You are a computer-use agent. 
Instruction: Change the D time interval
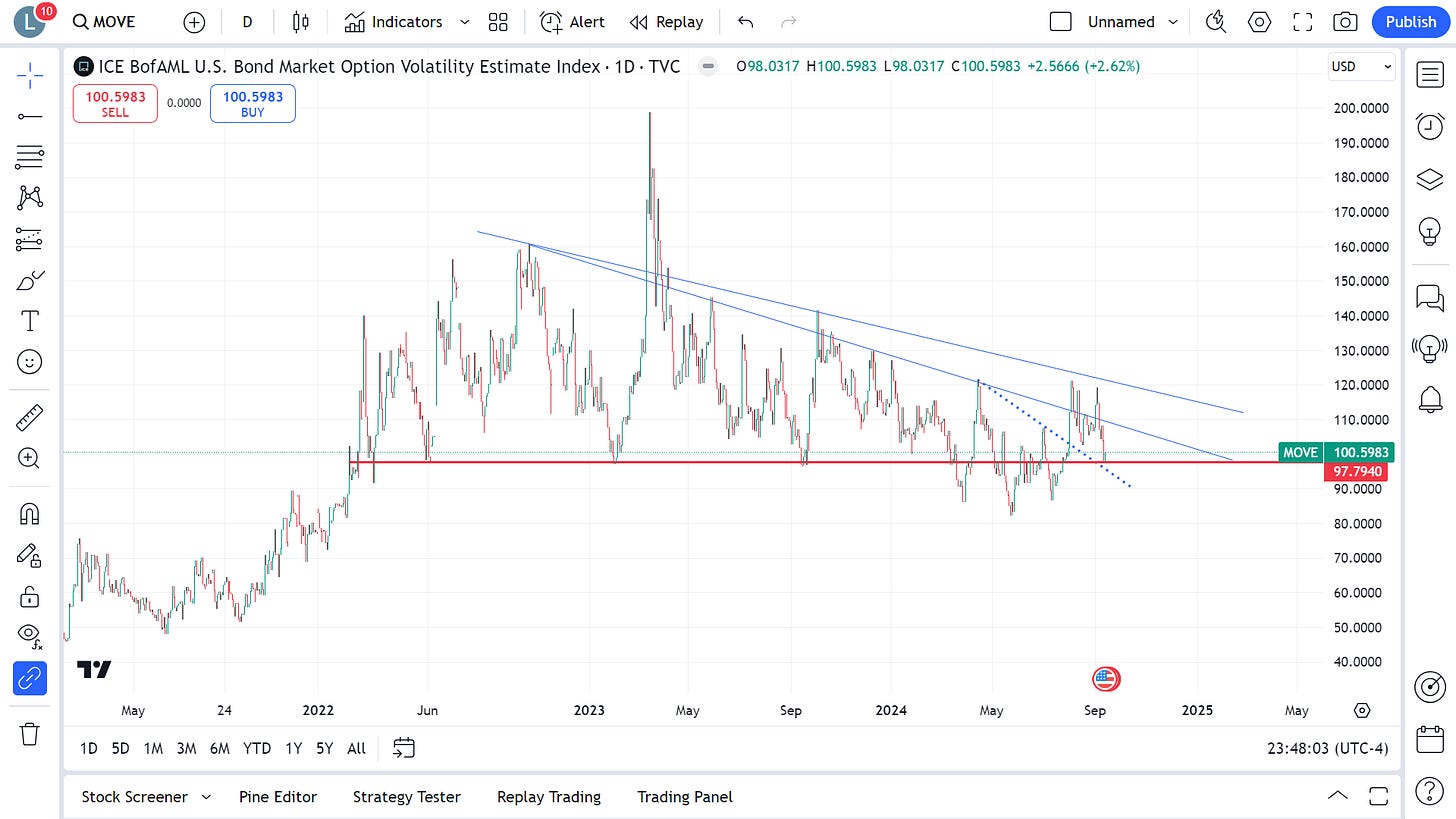[247, 22]
